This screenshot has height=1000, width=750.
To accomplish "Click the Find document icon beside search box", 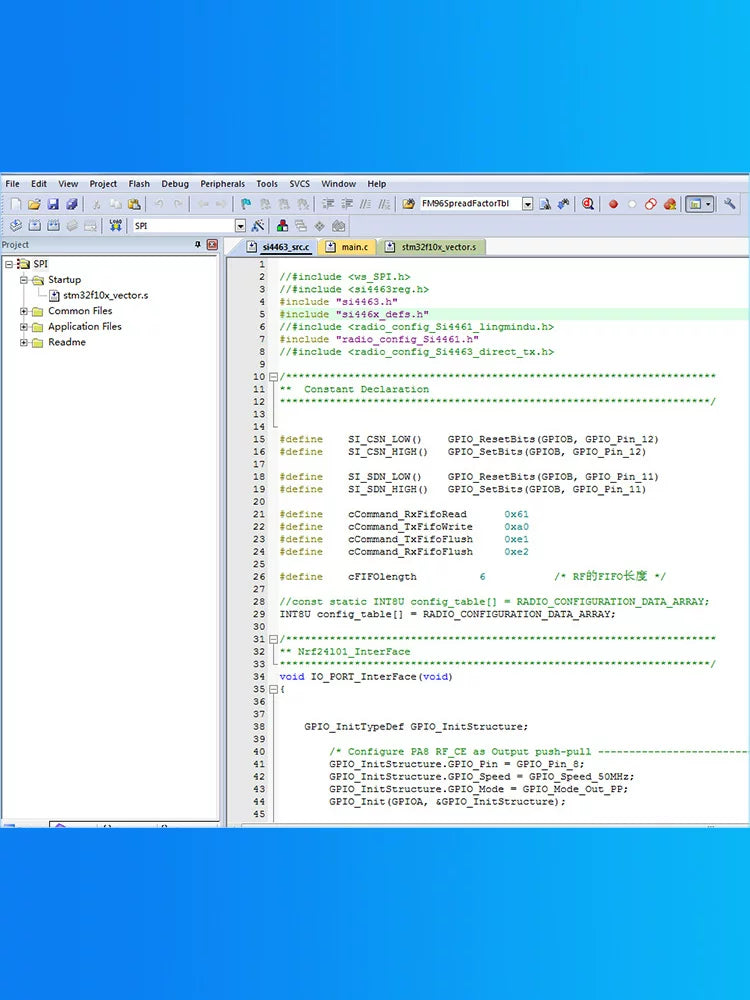I will 545,204.
